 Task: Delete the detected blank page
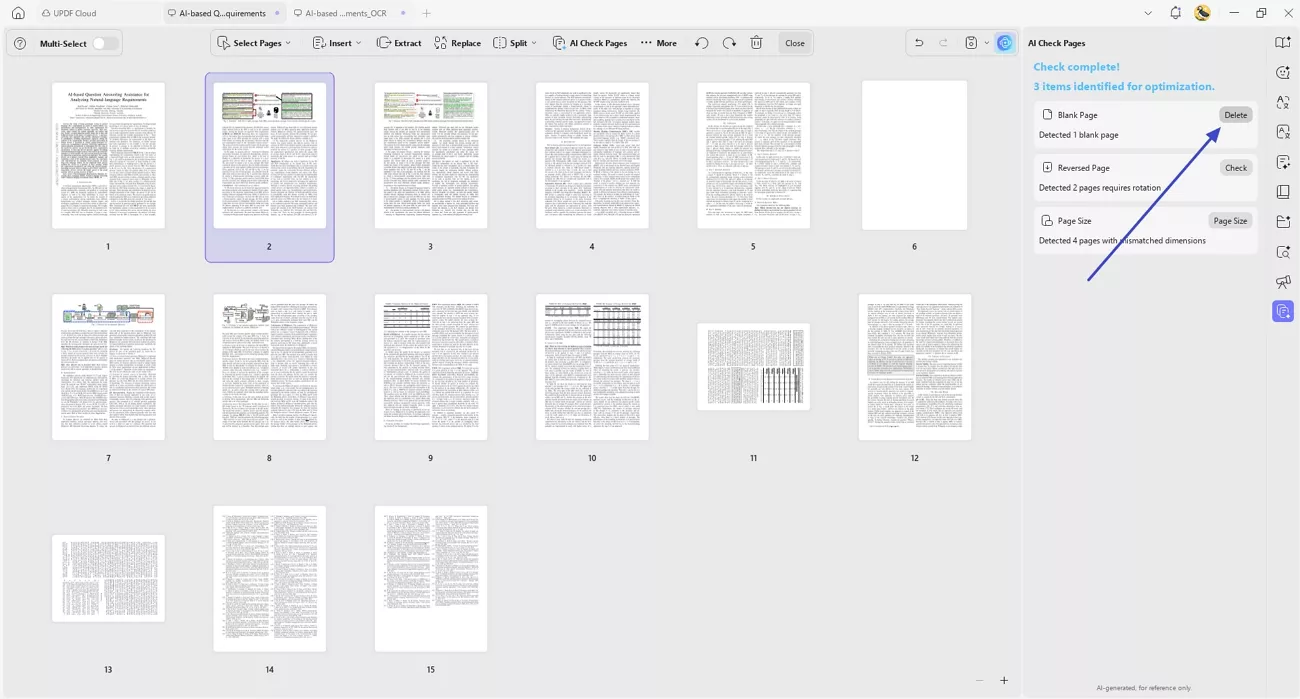(x=1235, y=114)
